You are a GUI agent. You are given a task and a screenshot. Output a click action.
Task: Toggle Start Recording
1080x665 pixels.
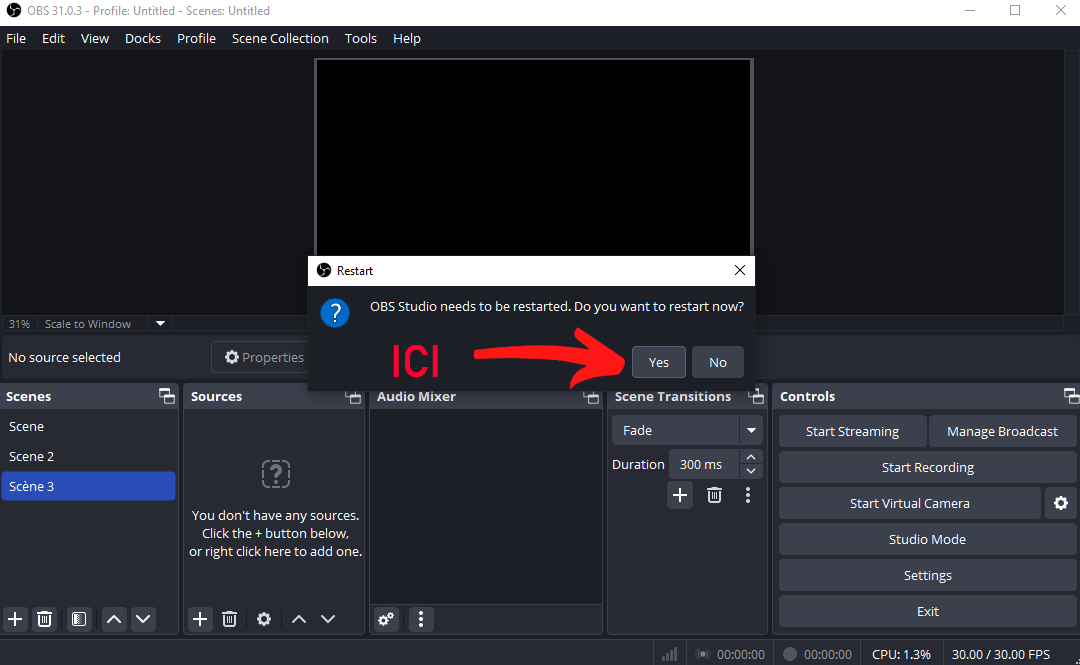click(x=927, y=467)
